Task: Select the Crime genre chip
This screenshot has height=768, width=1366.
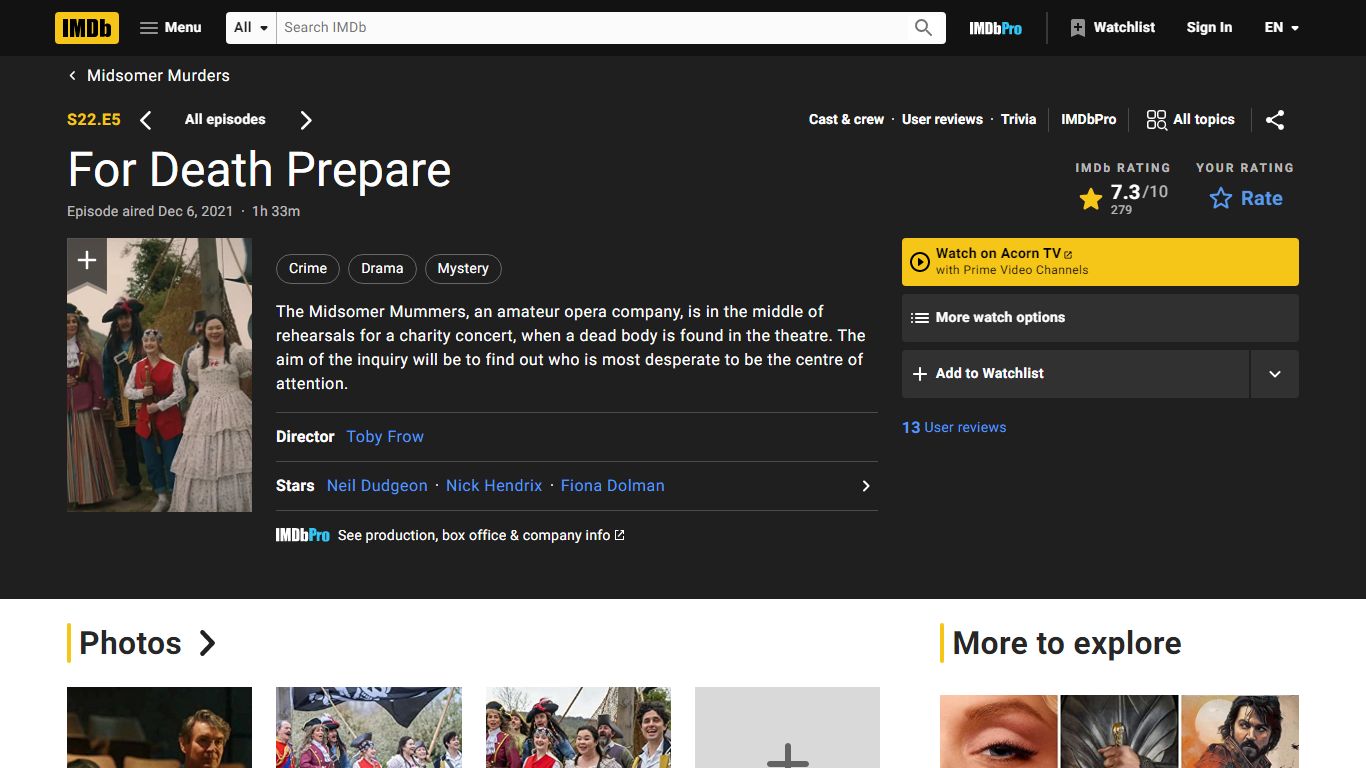Action: (308, 269)
